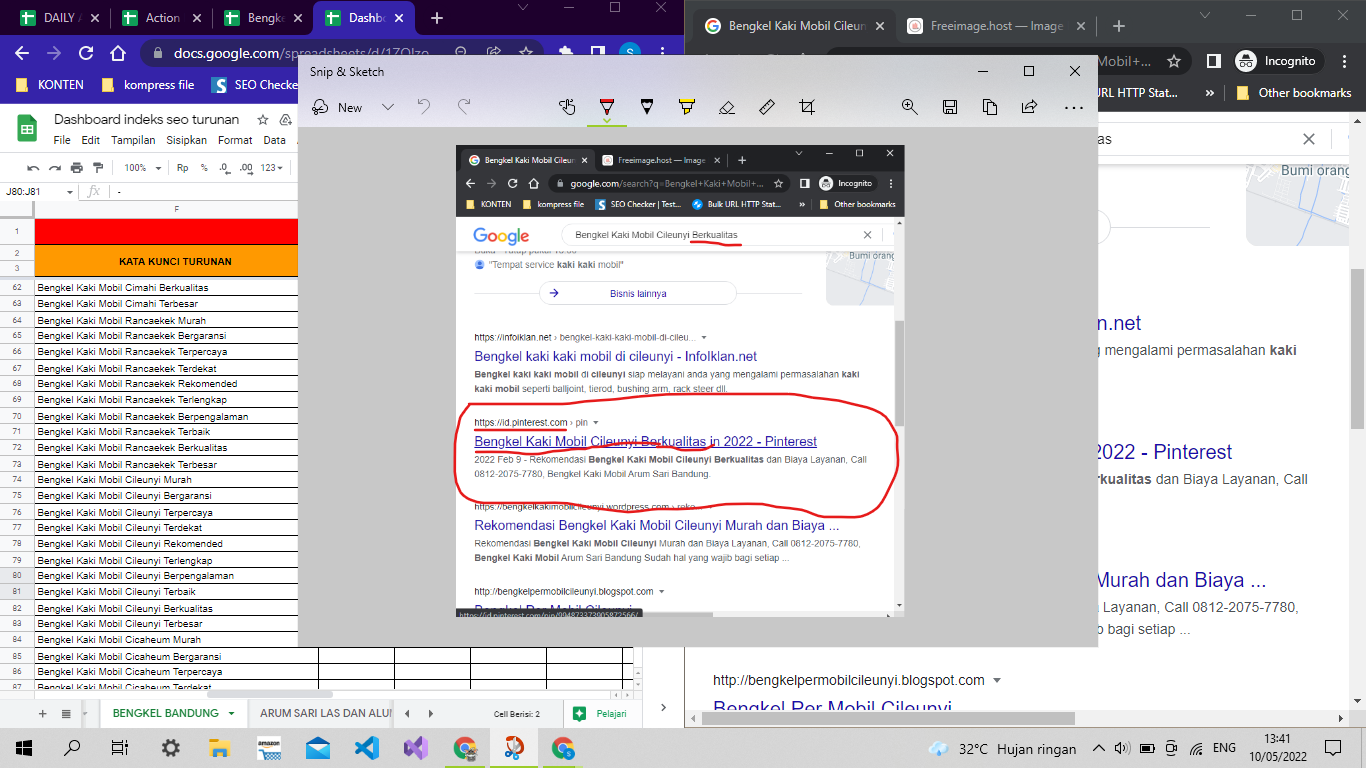Image resolution: width=1366 pixels, height=768 pixels.
Task: Open the BENGKEL BANDUNG sheet tab dropdown arrow
Action: tap(232, 714)
